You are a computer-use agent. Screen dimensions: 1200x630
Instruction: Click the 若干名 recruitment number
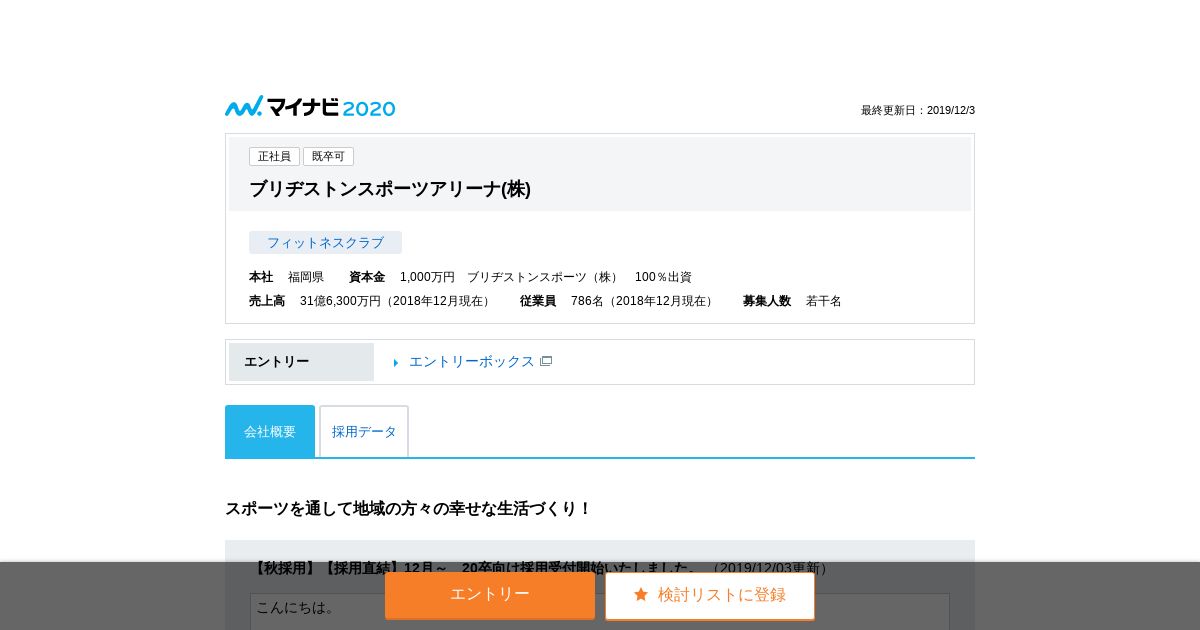(x=824, y=301)
